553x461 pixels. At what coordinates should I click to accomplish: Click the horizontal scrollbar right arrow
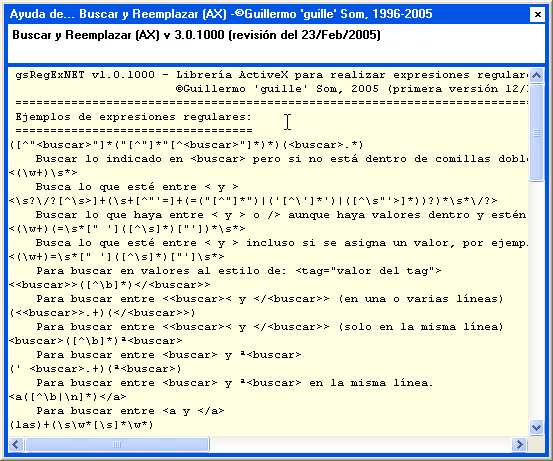(519, 444)
